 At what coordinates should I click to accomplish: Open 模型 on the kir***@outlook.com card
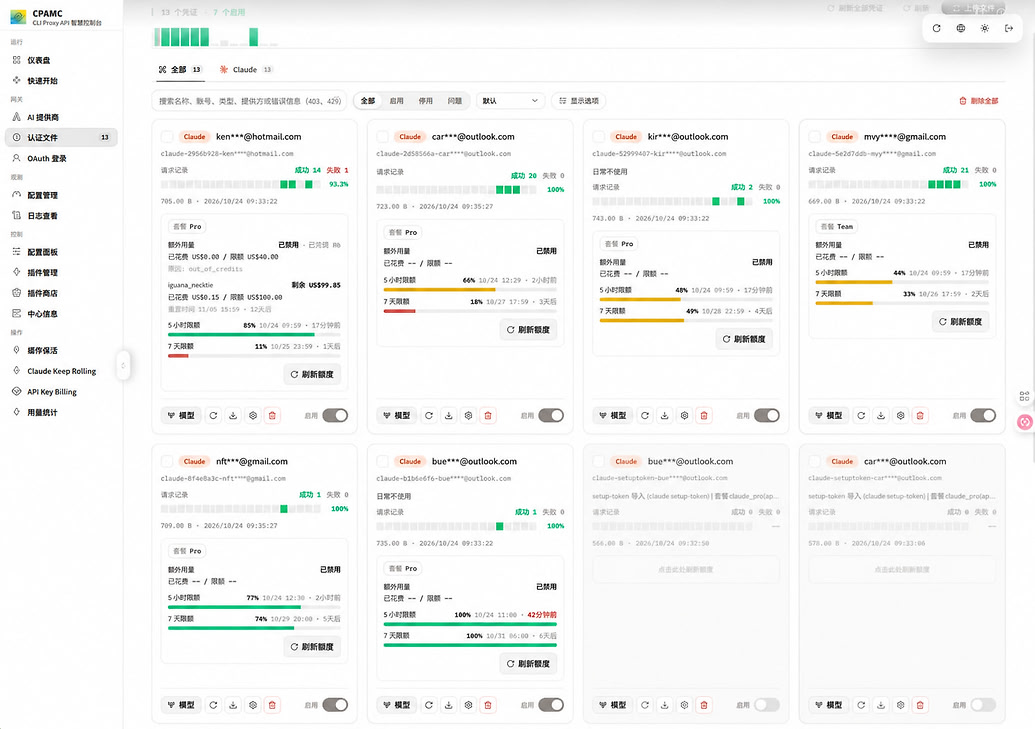tap(612, 415)
